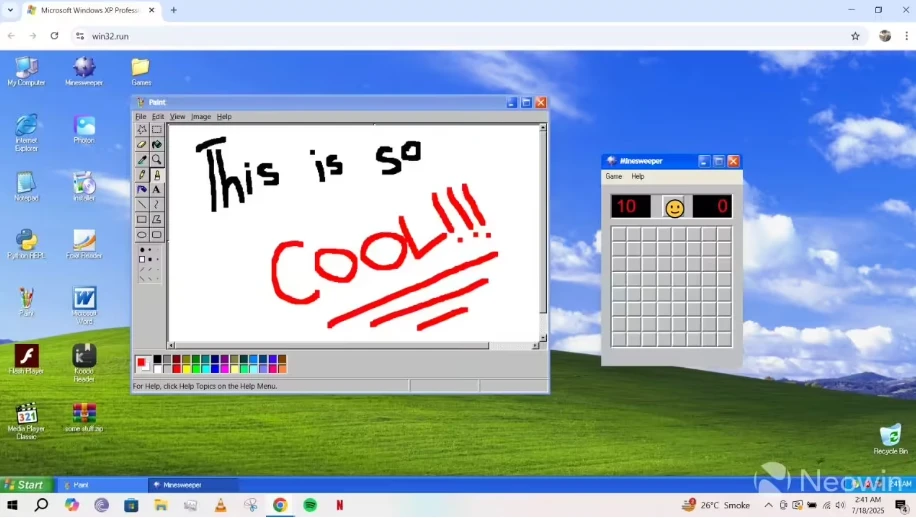Switch to the Airbrush tool
The width and height of the screenshot is (916, 518).
(142, 189)
